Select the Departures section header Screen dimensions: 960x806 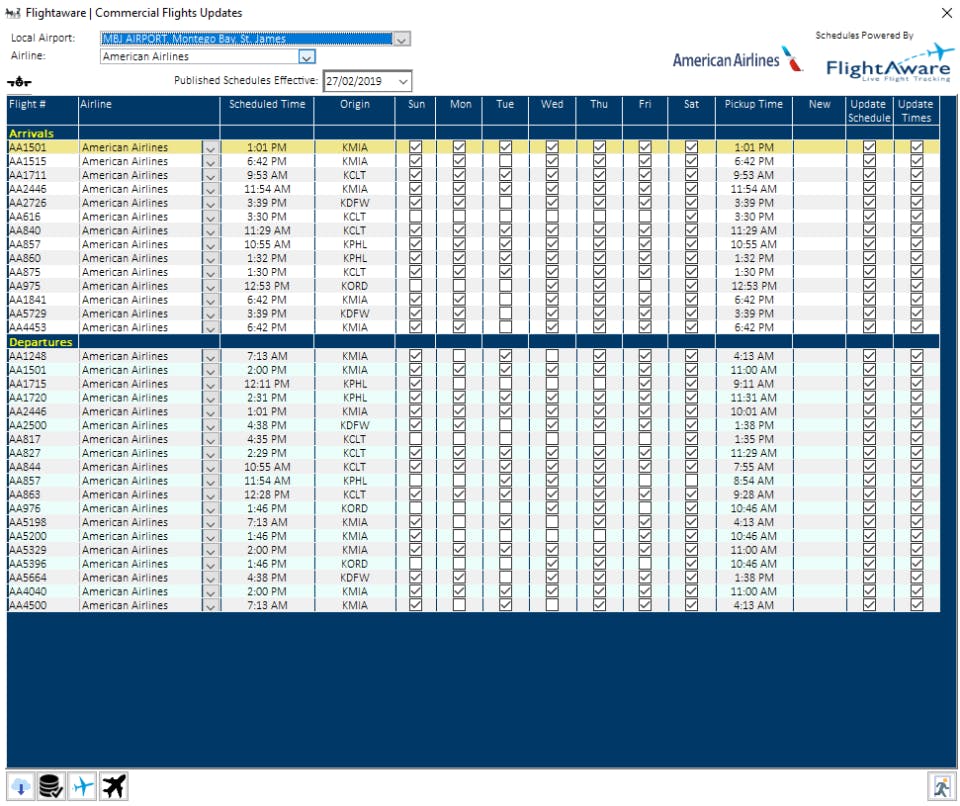pos(40,342)
